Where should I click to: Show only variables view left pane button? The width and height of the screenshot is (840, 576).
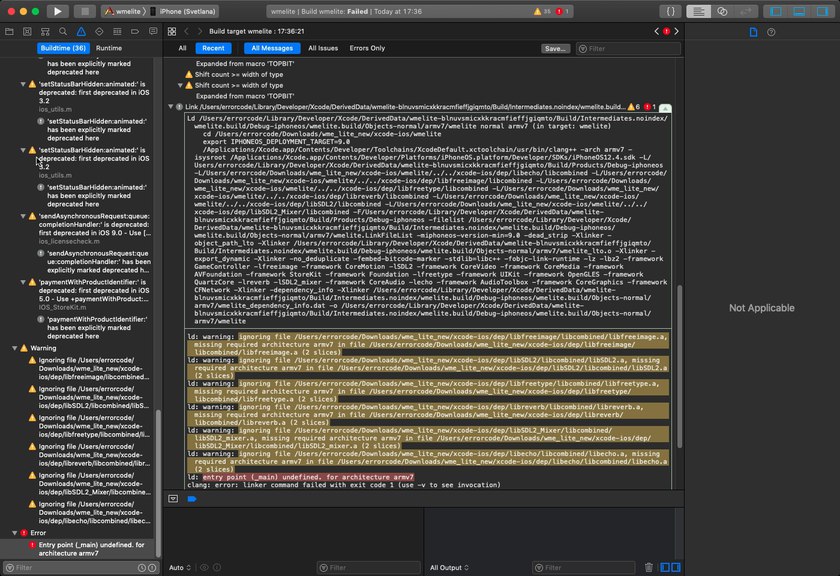click(x=665, y=567)
